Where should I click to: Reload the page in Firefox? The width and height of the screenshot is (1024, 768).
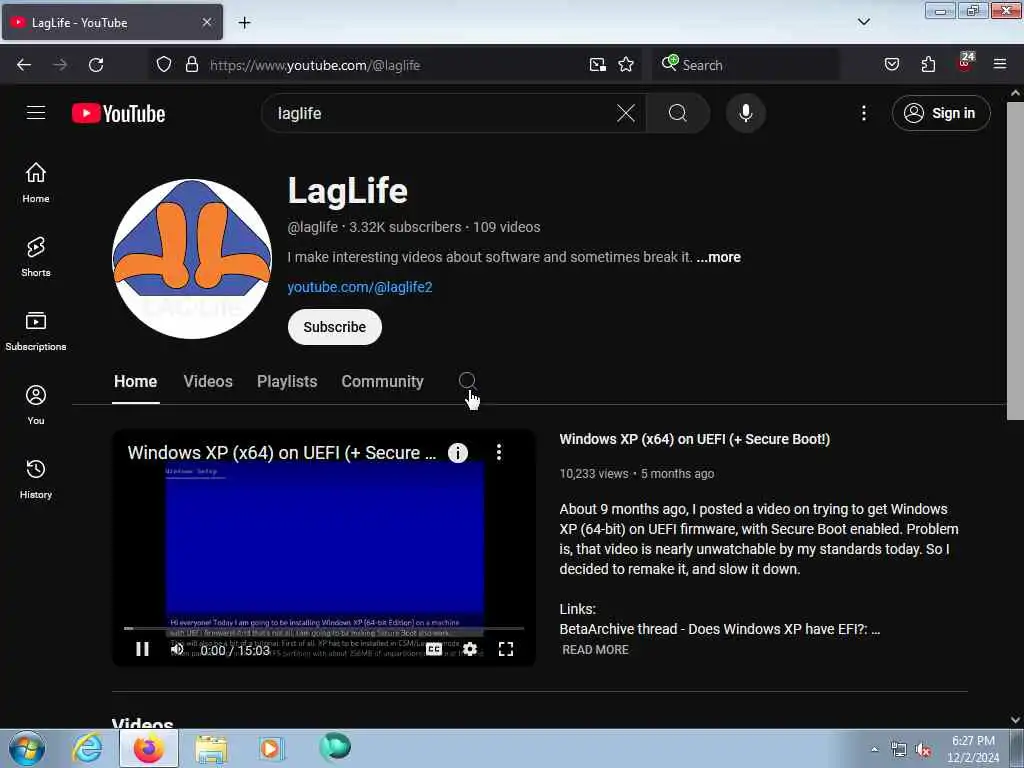pos(96,65)
